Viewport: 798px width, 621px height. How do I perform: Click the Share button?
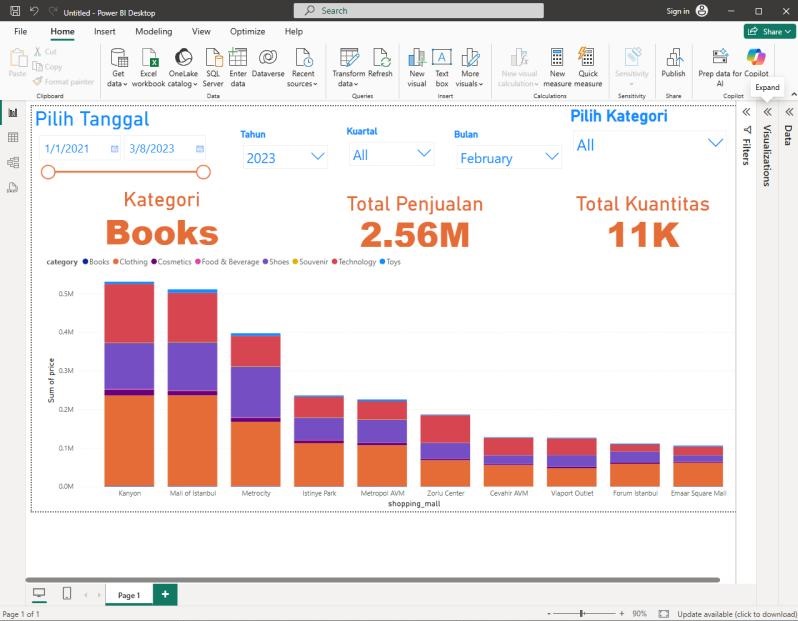[769, 31]
